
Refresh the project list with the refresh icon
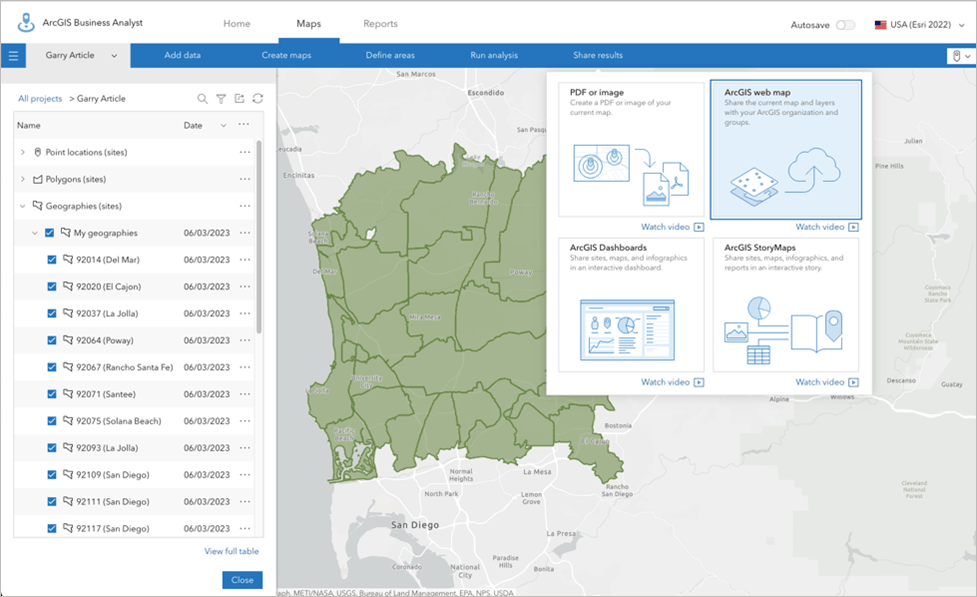tap(257, 98)
